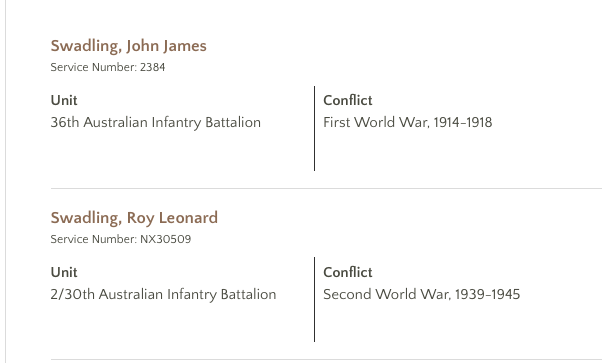The height and width of the screenshot is (363, 602).
Task: Click vertical divider in Roy Leonard record
Action: (x=314, y=300)
